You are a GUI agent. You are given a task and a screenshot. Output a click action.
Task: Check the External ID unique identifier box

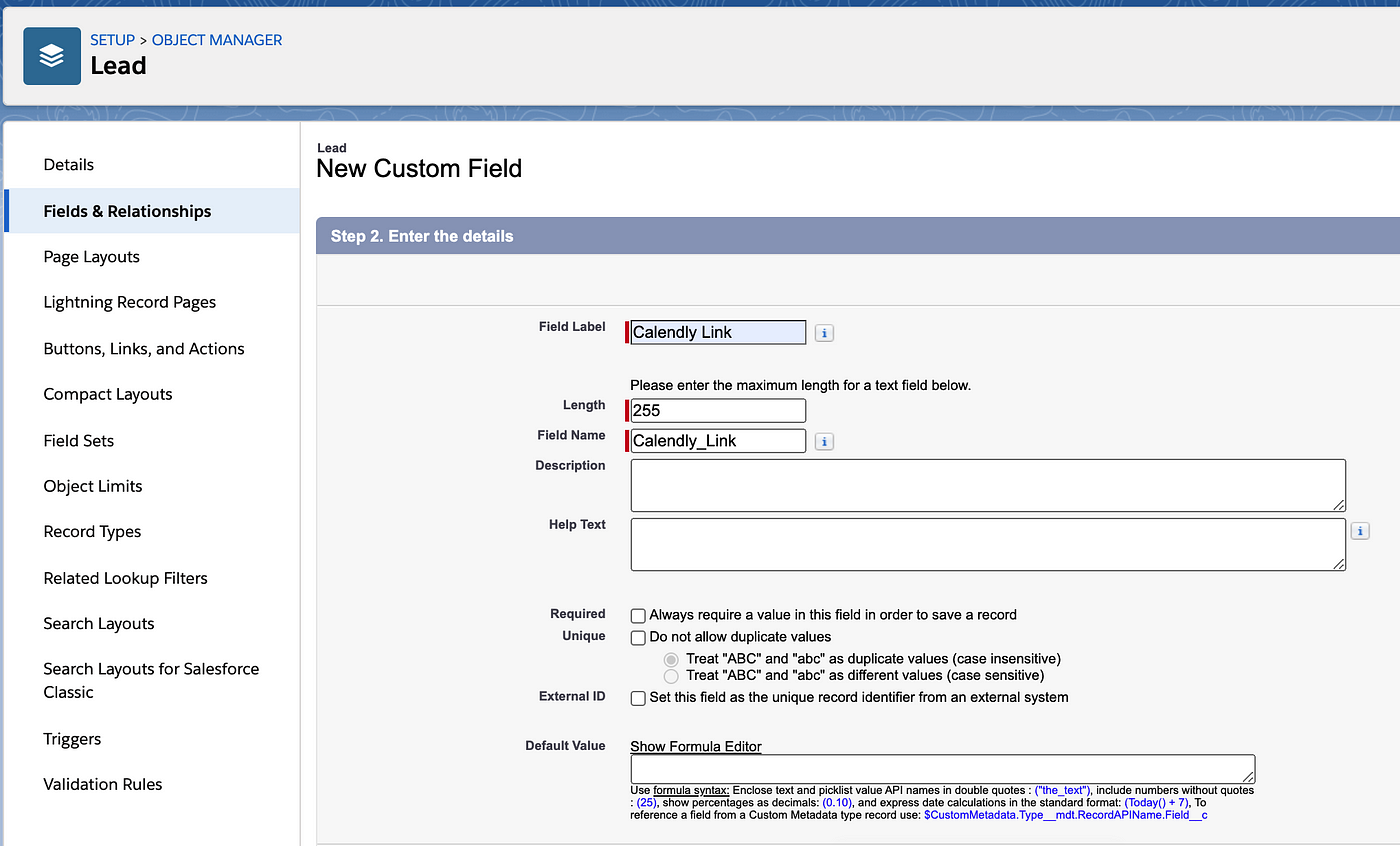[638, 699]
